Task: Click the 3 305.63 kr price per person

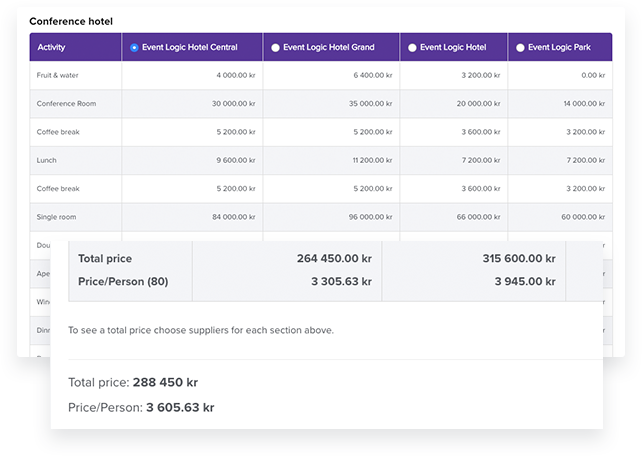Action: pos(341,282)
